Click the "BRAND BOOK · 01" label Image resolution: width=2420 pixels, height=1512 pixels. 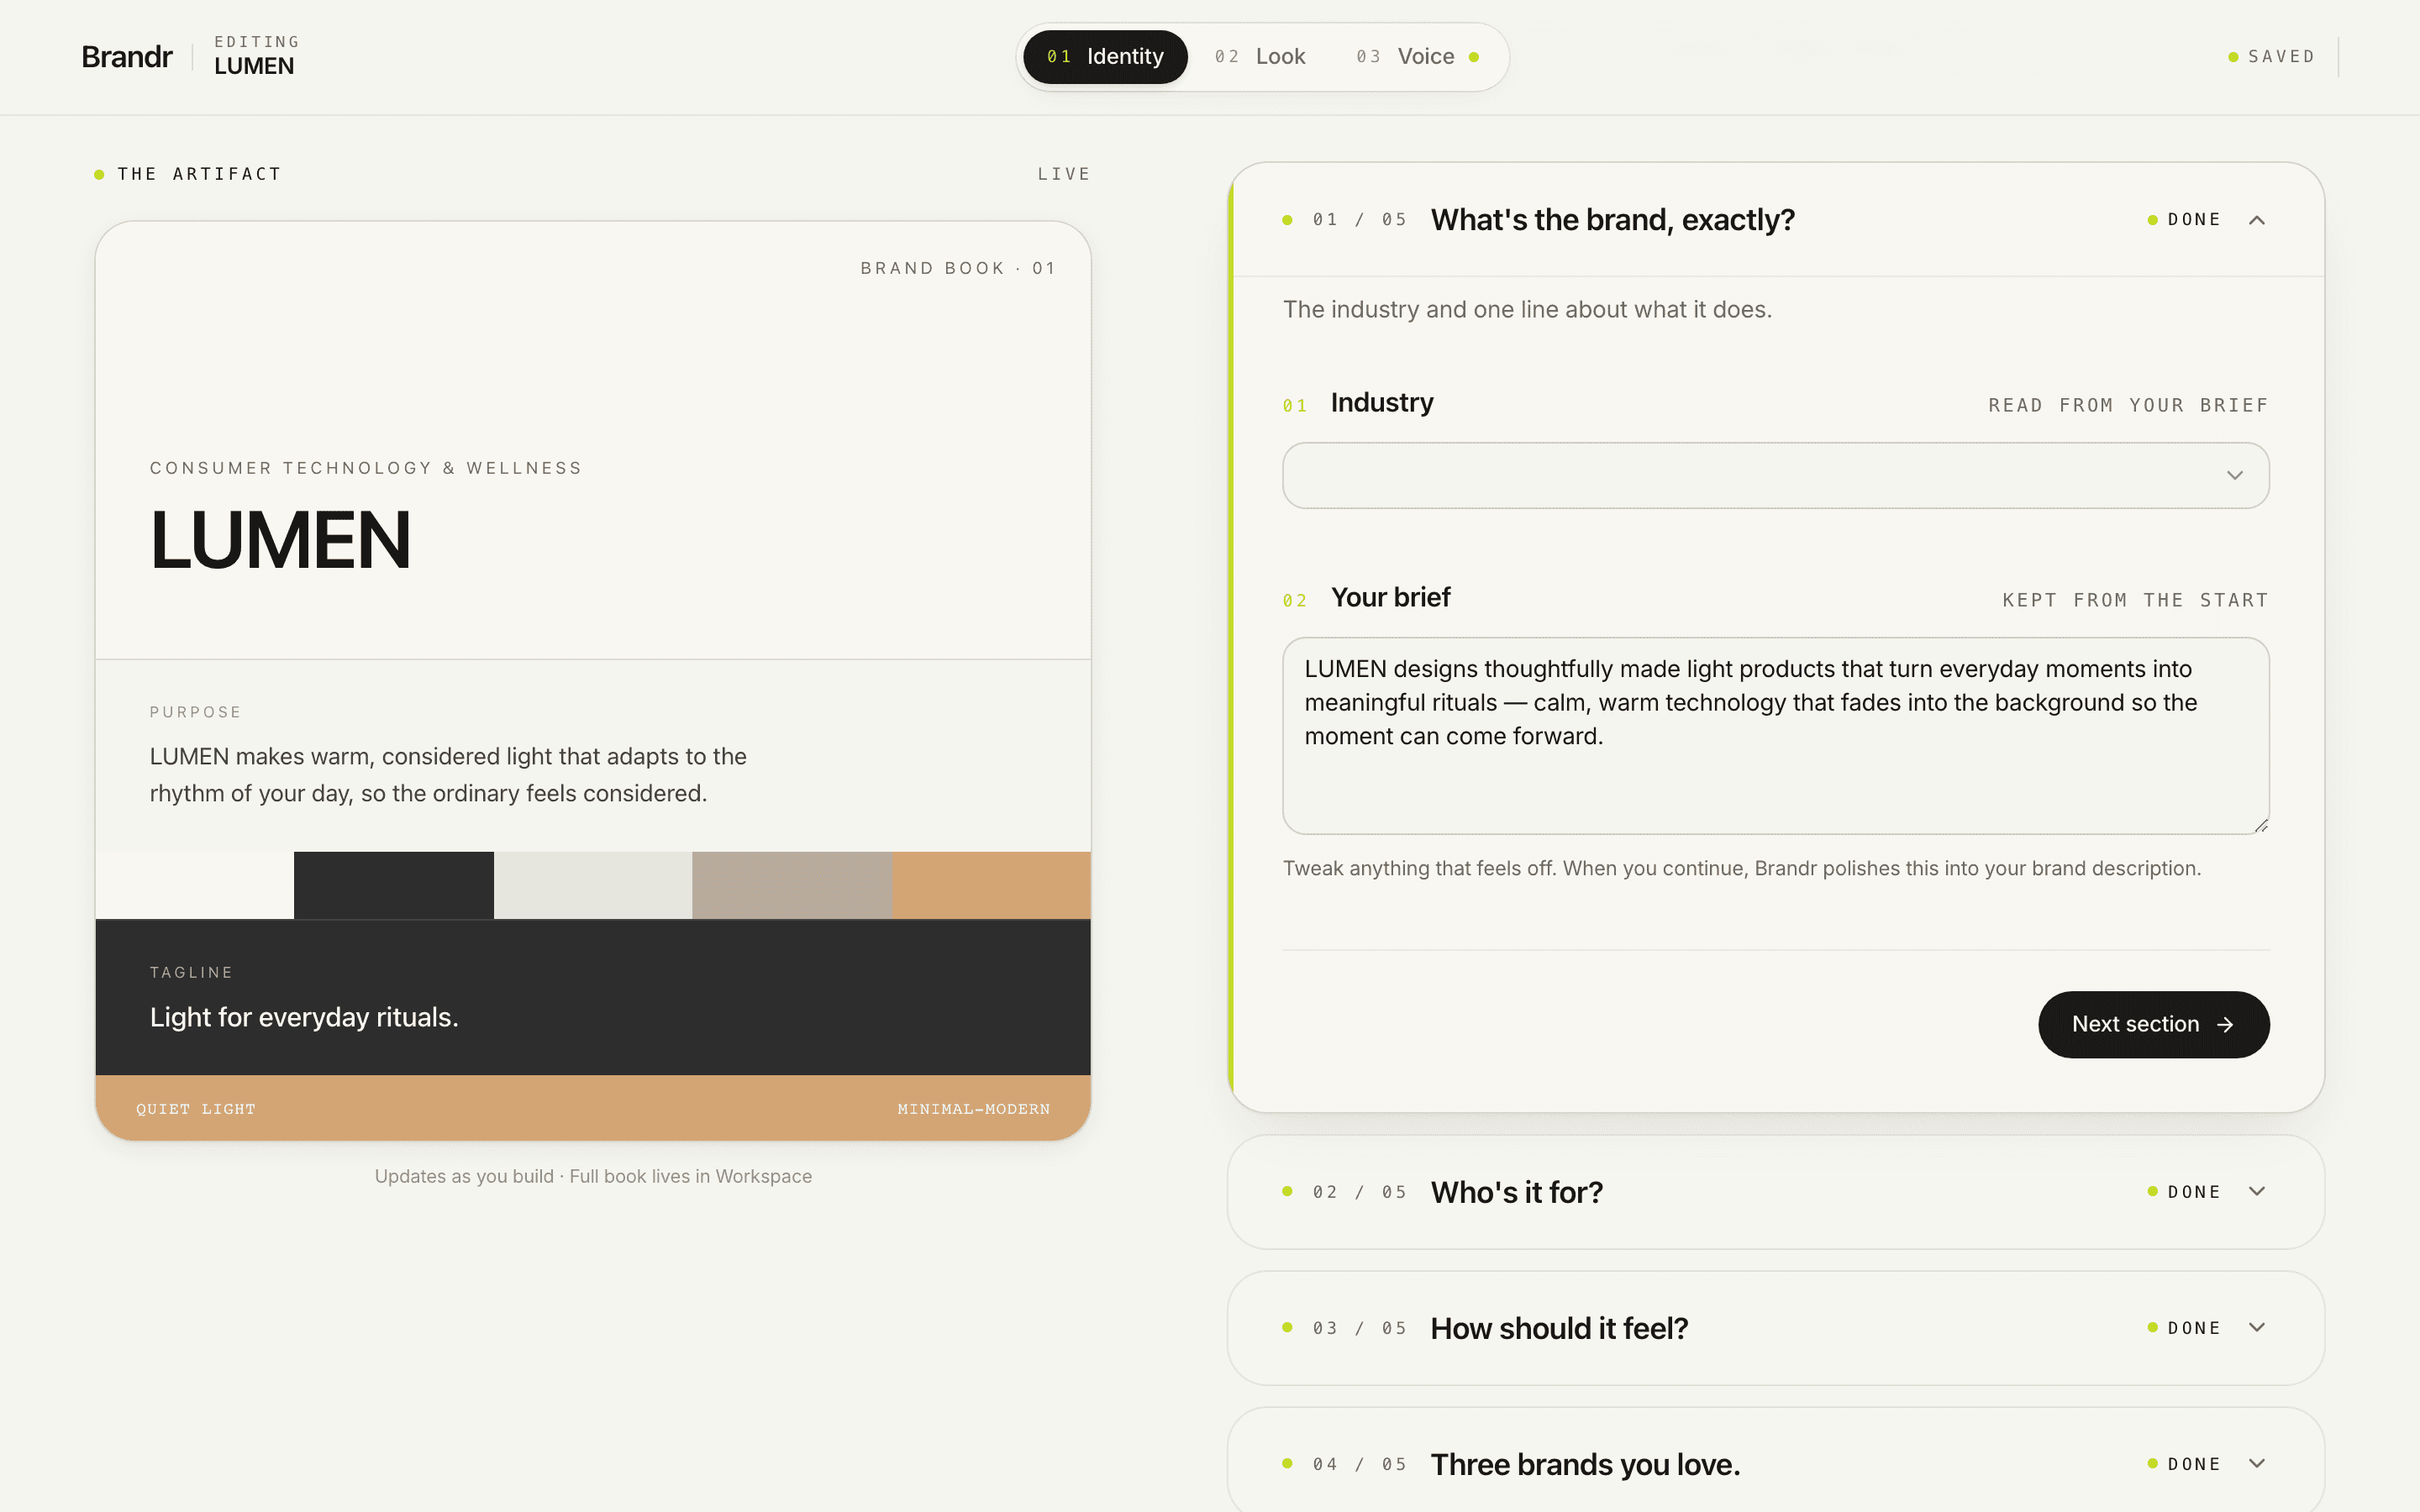958,268
